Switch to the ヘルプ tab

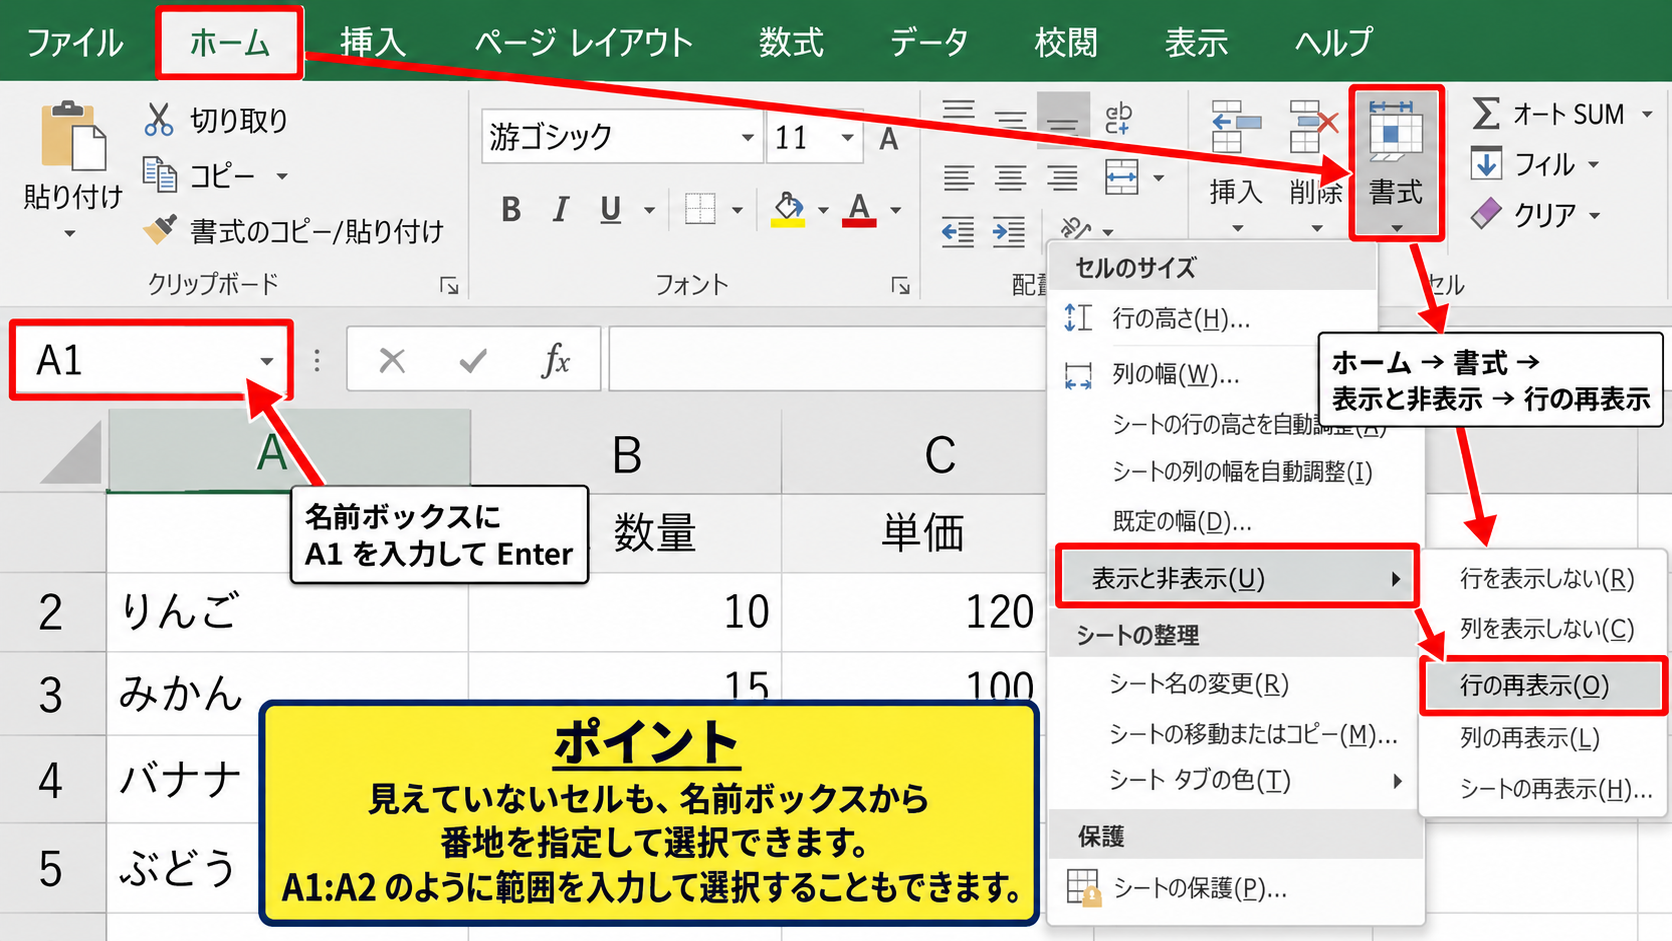[1333, 43]
